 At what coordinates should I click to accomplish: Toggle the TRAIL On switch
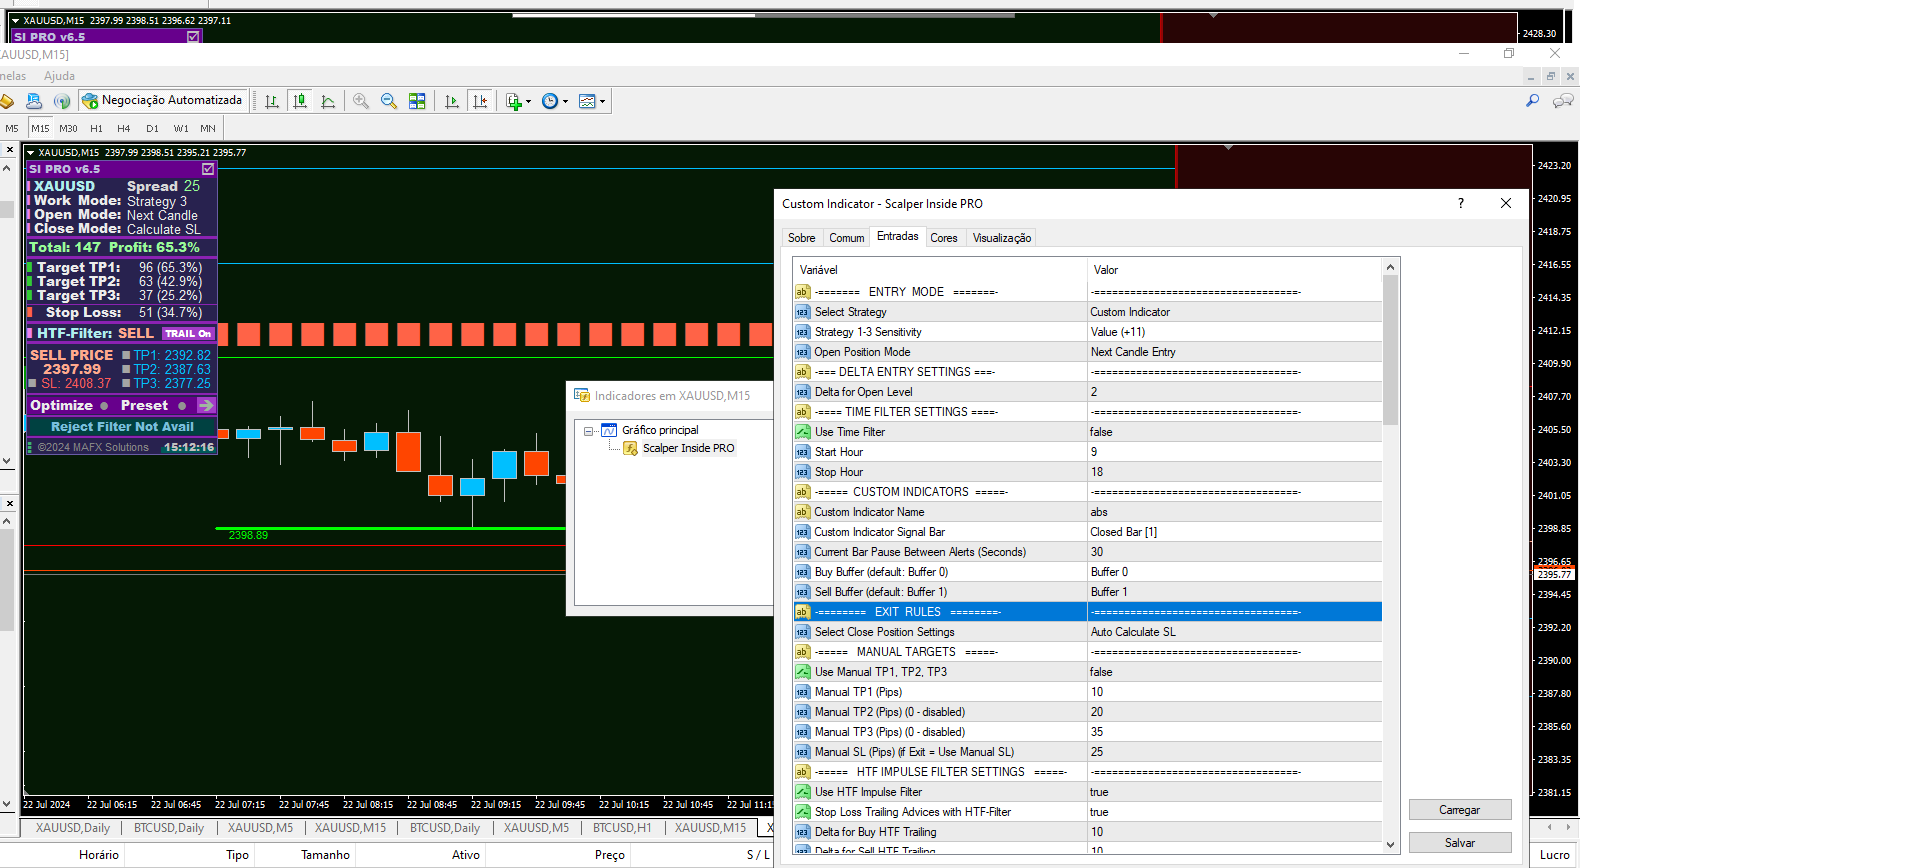[188, 334]
